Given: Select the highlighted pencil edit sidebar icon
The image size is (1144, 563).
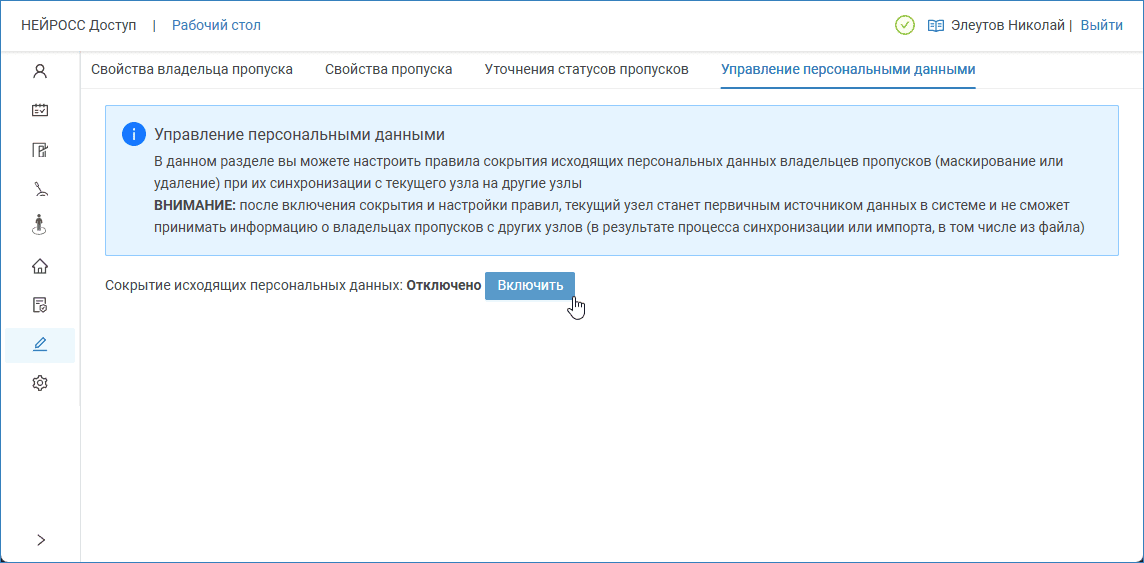Looking at the screenshot, I should tap(40, 344).
